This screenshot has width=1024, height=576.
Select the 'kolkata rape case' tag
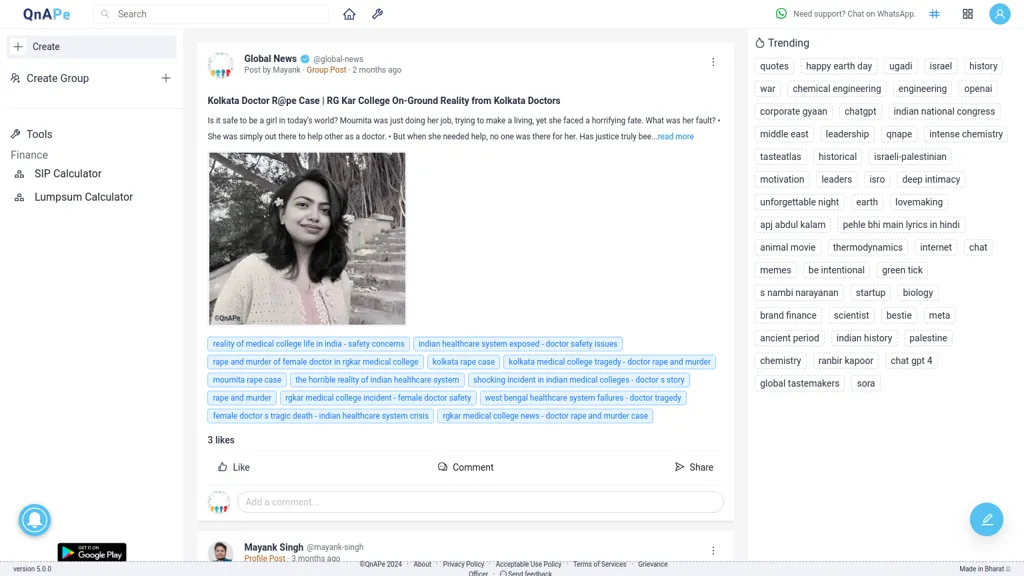click(463, 362)
